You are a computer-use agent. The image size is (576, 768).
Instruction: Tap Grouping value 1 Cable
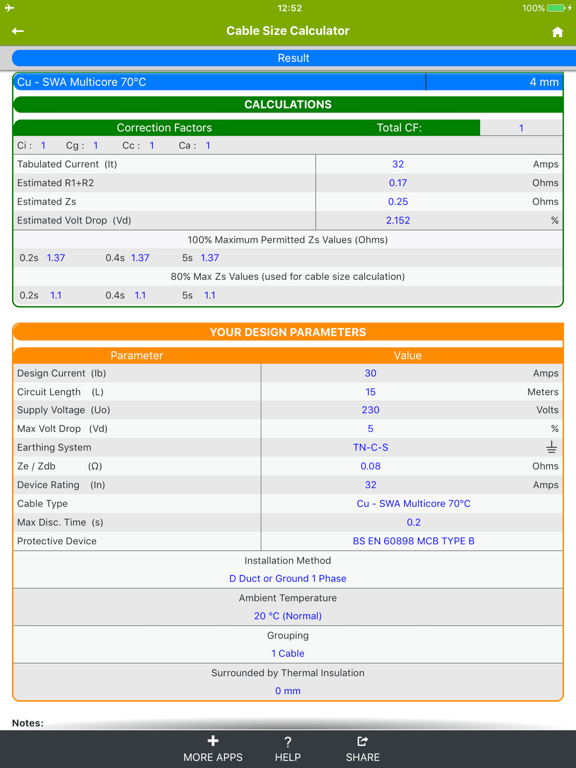pos(288,653)
